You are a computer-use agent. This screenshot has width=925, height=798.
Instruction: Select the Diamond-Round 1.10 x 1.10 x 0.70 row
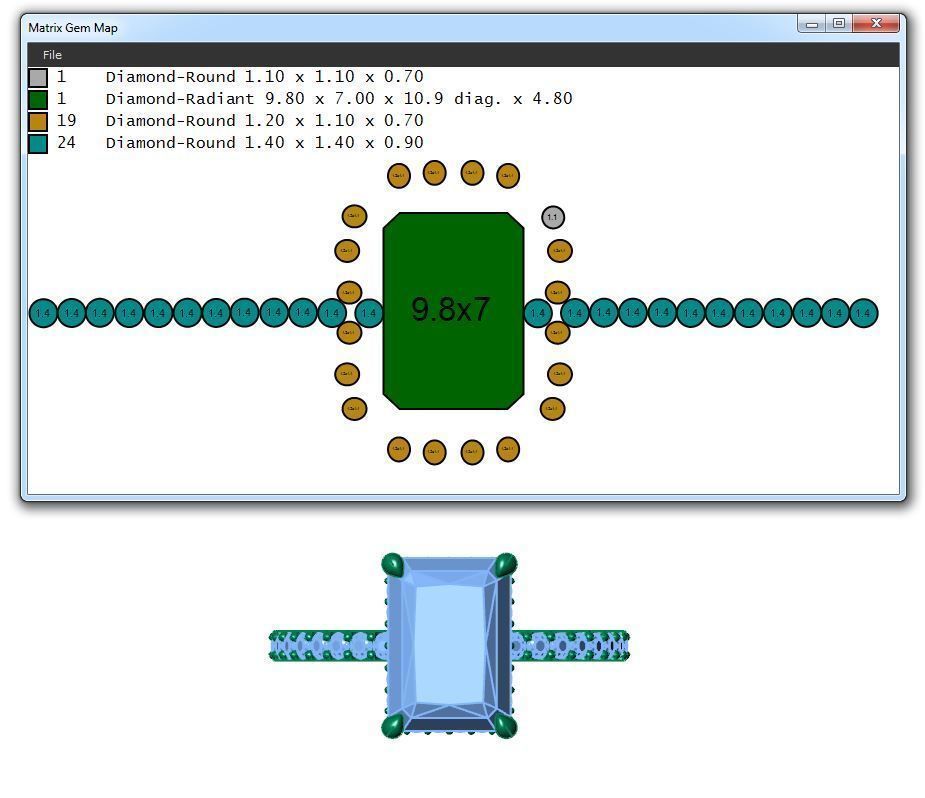[264, 77]
